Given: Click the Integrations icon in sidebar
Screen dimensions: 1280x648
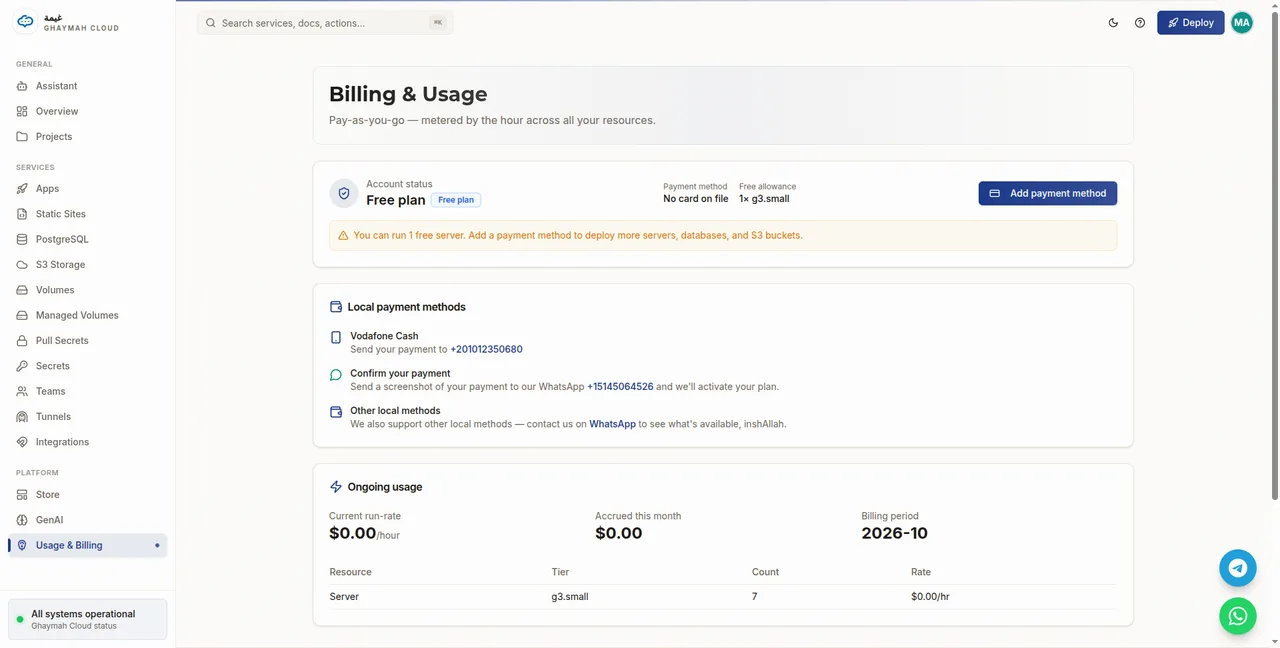Looking at the screenshot, I should pos(22,442).
